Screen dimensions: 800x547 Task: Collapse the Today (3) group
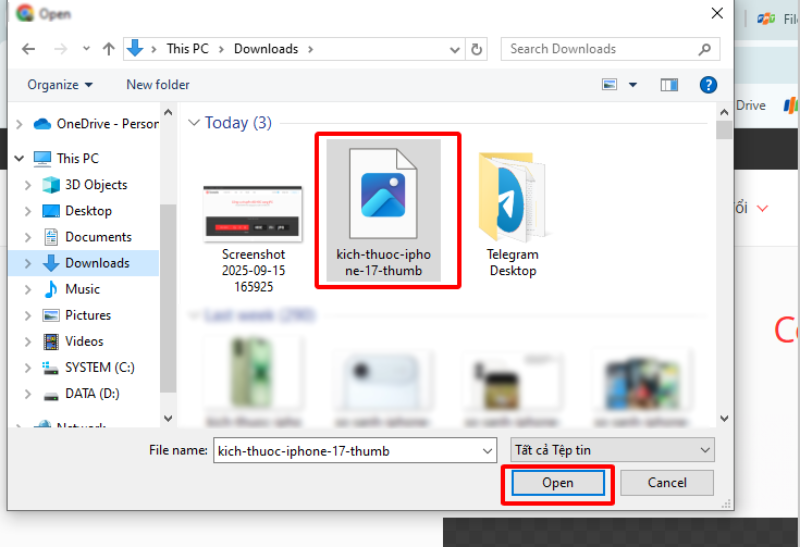pyautogui.click(x=194, y=122)
